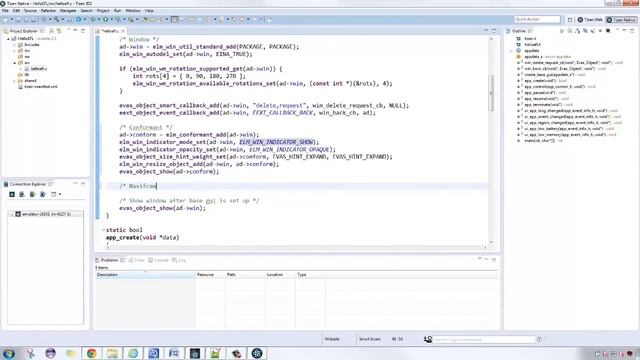Open the Search menu
This screenshot has width=640, height=360.
click(x=86, y=11)
